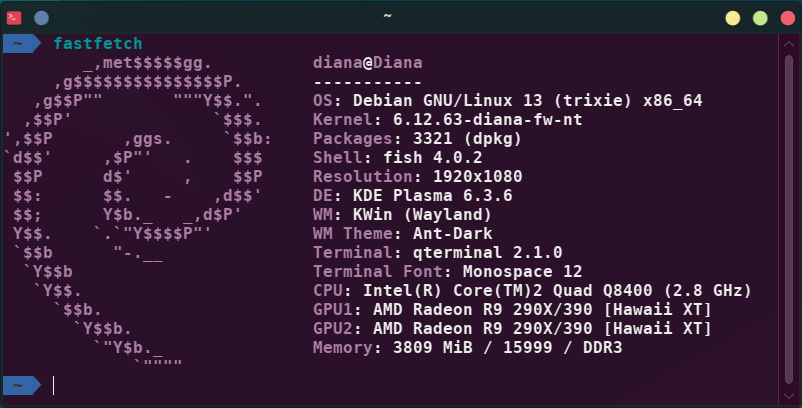This screenshot has width=802, height=408.
Task: Click the GPU1 AMD Radeon line
Action: 513,309
